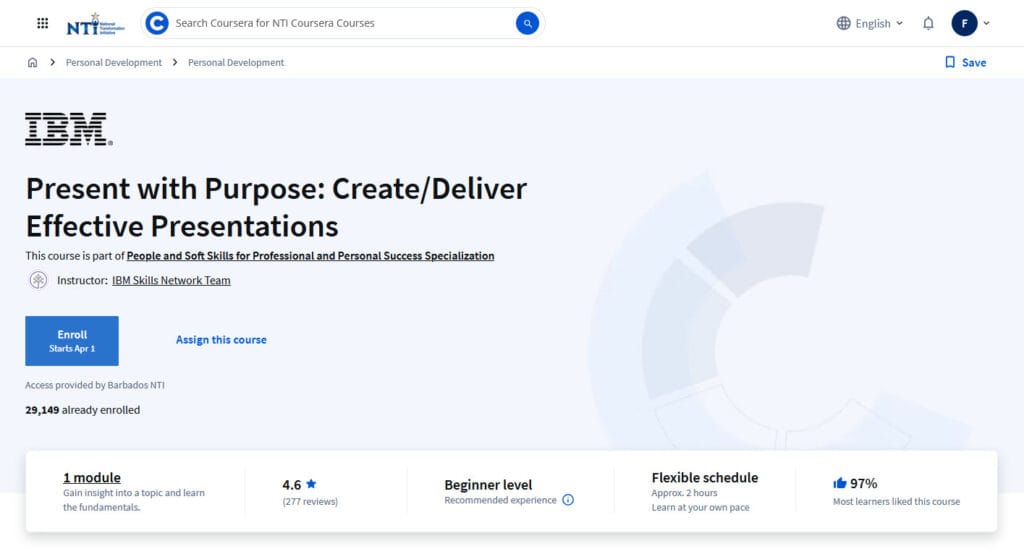Click the Coursera C logo icon
Viewport: 1024px width, 554px height.
(157, 23)
